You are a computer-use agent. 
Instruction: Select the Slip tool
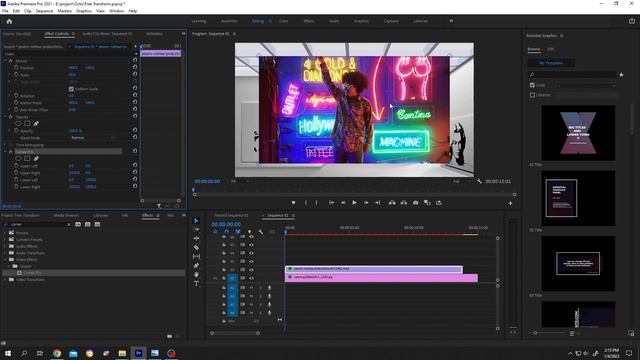pyautogui.click(x=196, y=256)
